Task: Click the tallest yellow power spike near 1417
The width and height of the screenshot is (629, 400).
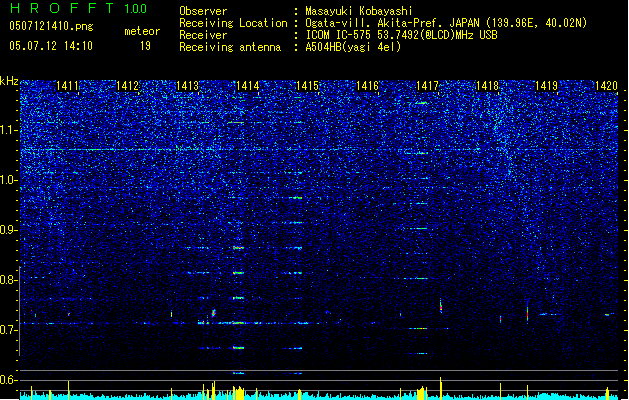Action: pos(441,388)
